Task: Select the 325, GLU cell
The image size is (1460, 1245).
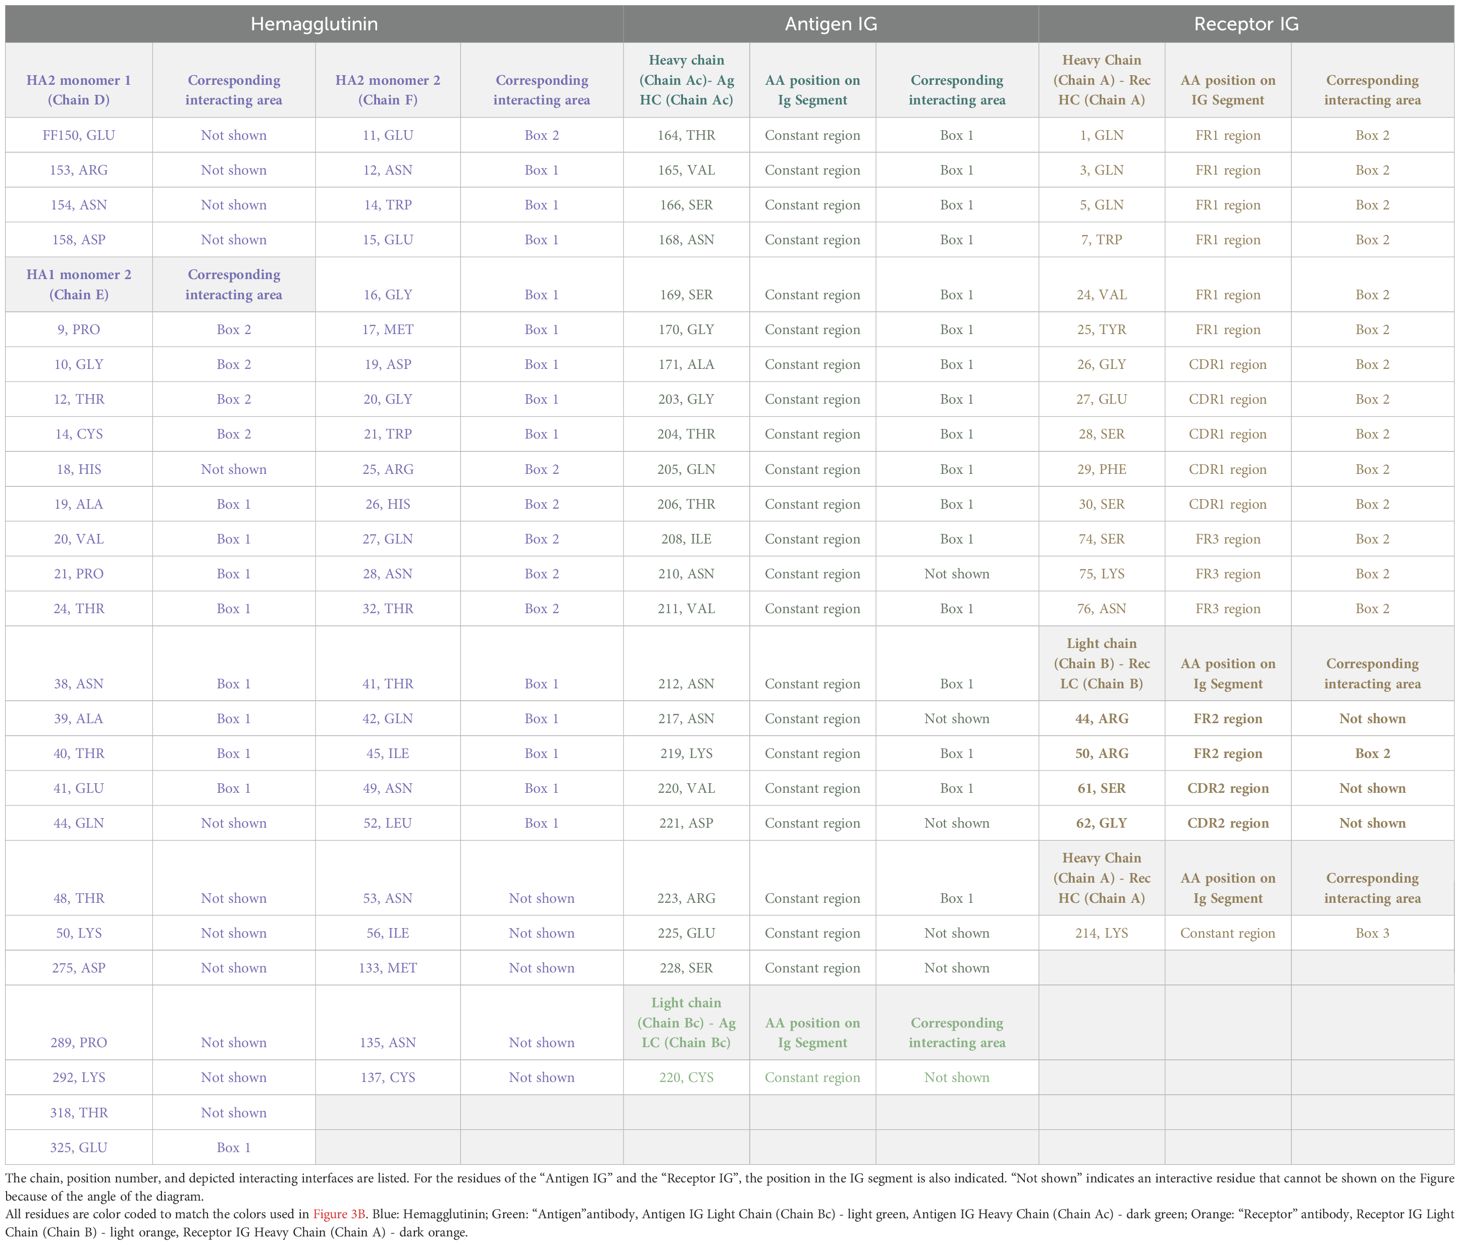Action: (79, 1148)
